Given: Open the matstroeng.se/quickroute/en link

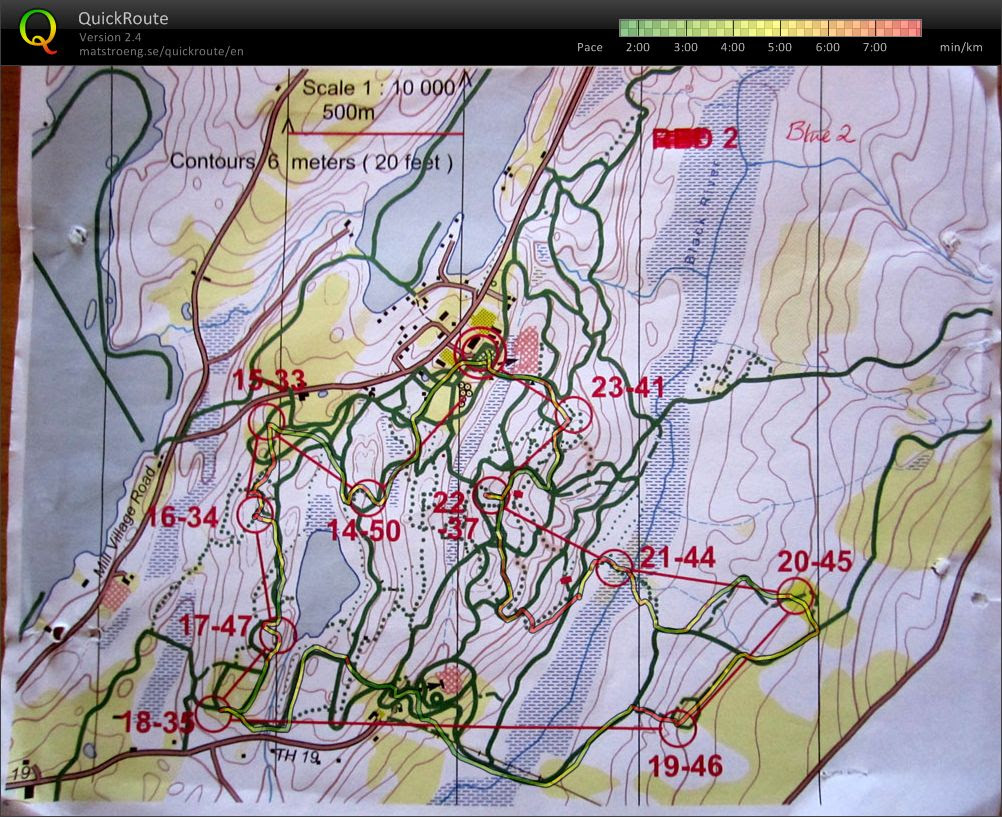Looking at the screenshot, I should (x=161, y=51).
